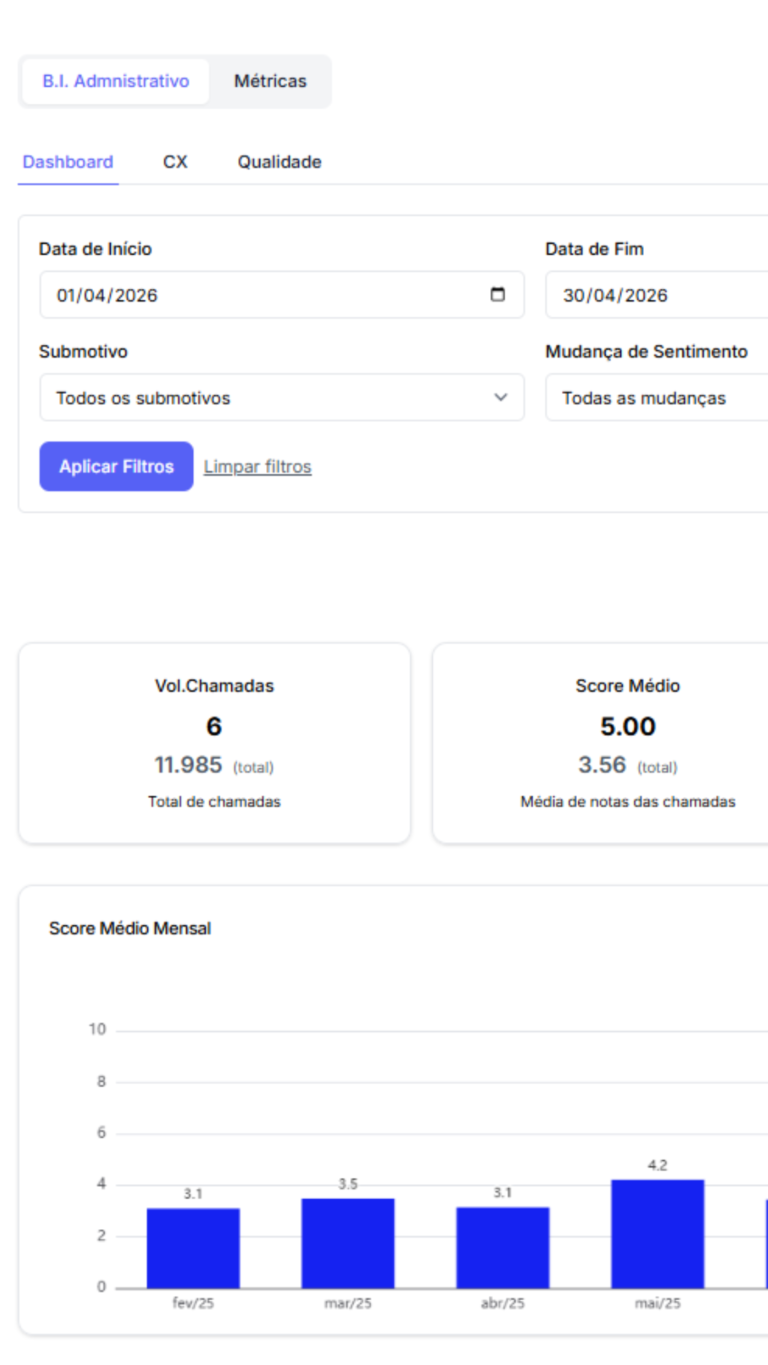
Task: Switch to the B.I. Administrativo tab
Action: tap(115, 81)
